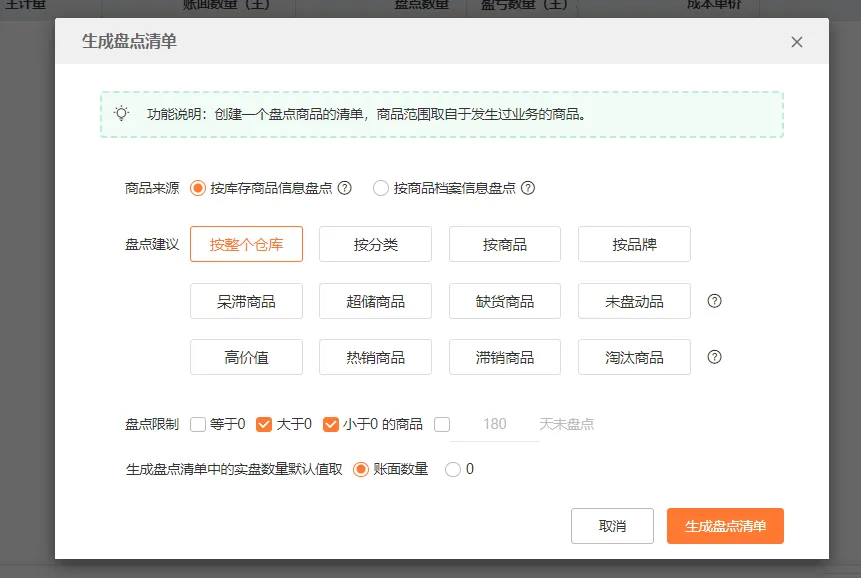861x578 pixels.
Task: Click help icon next to 按库存商品信息盘点
Action: (344, 188)
